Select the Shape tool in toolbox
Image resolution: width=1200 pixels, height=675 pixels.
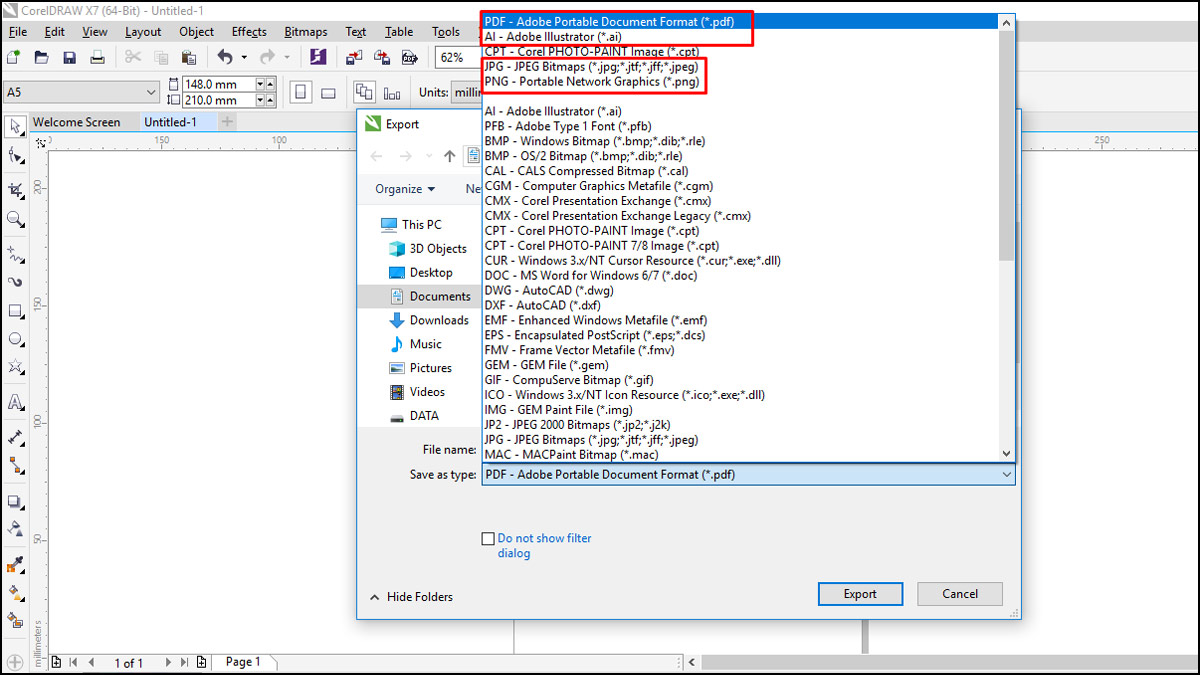tap(15, 156)
